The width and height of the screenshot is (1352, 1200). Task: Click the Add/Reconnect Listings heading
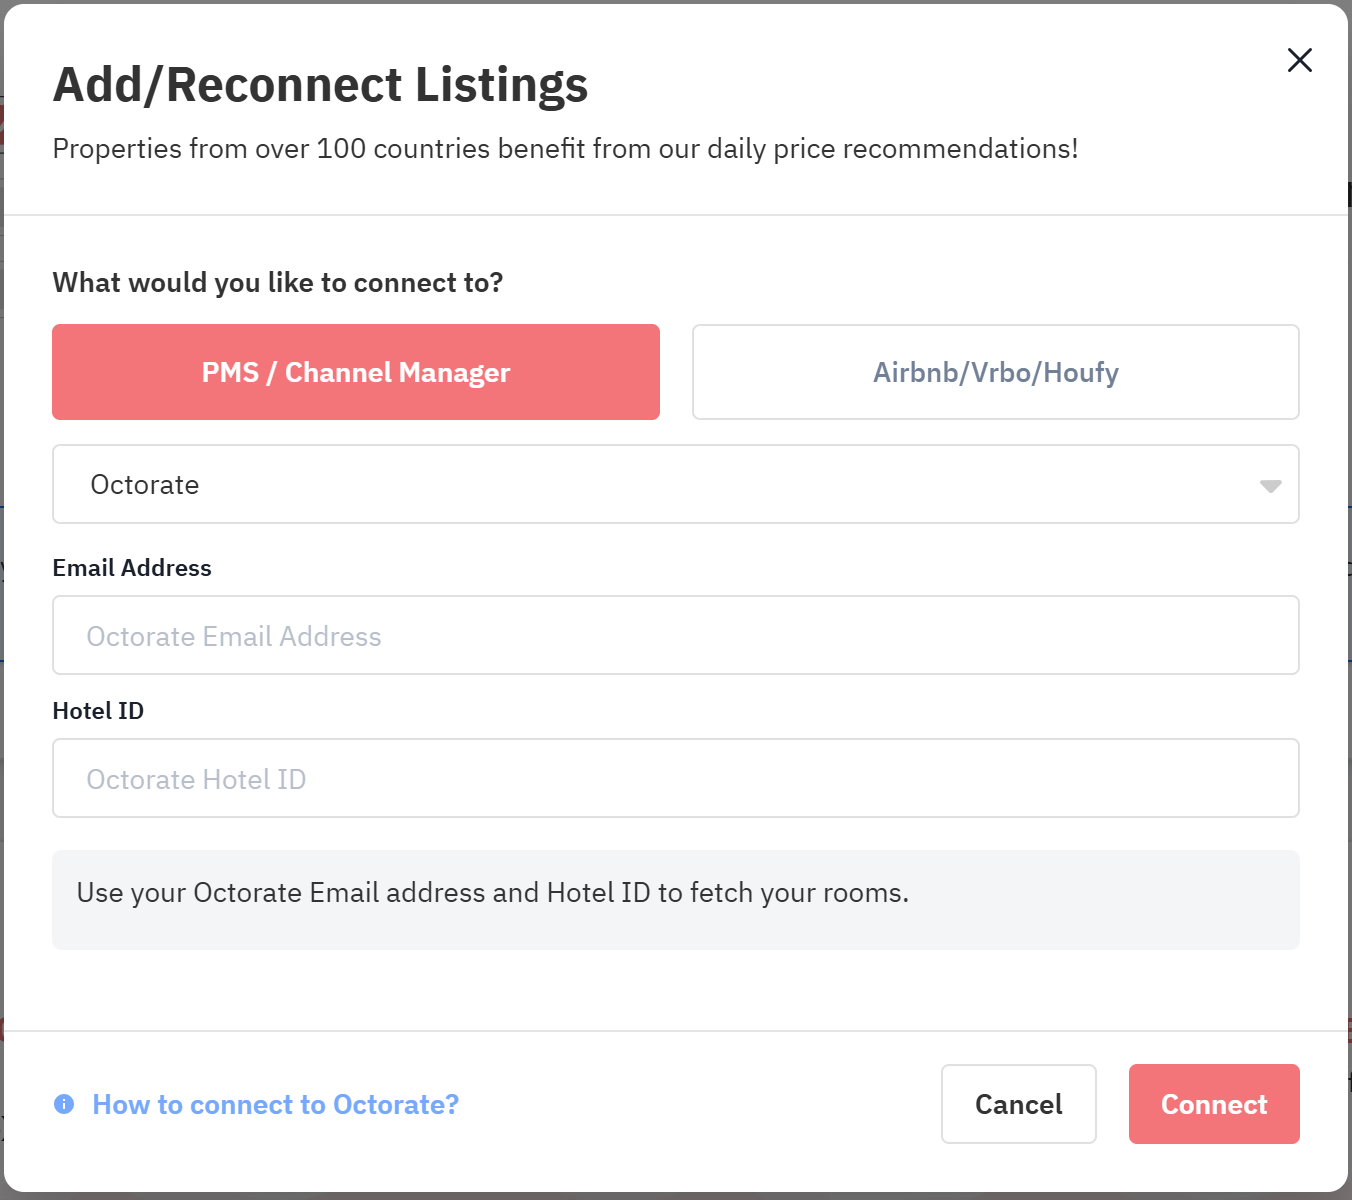click(x=320, y=85)
